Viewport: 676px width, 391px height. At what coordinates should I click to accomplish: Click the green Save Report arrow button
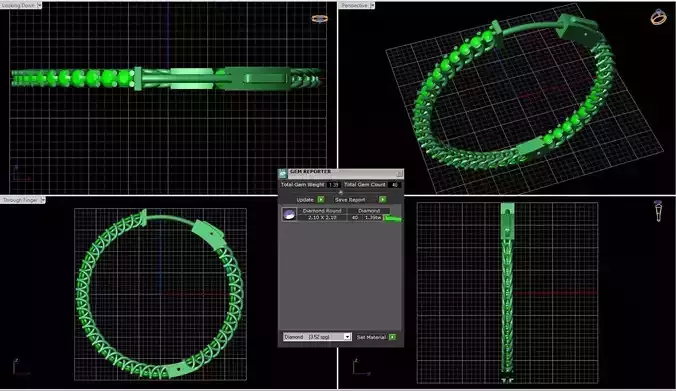tap(382, 200)
